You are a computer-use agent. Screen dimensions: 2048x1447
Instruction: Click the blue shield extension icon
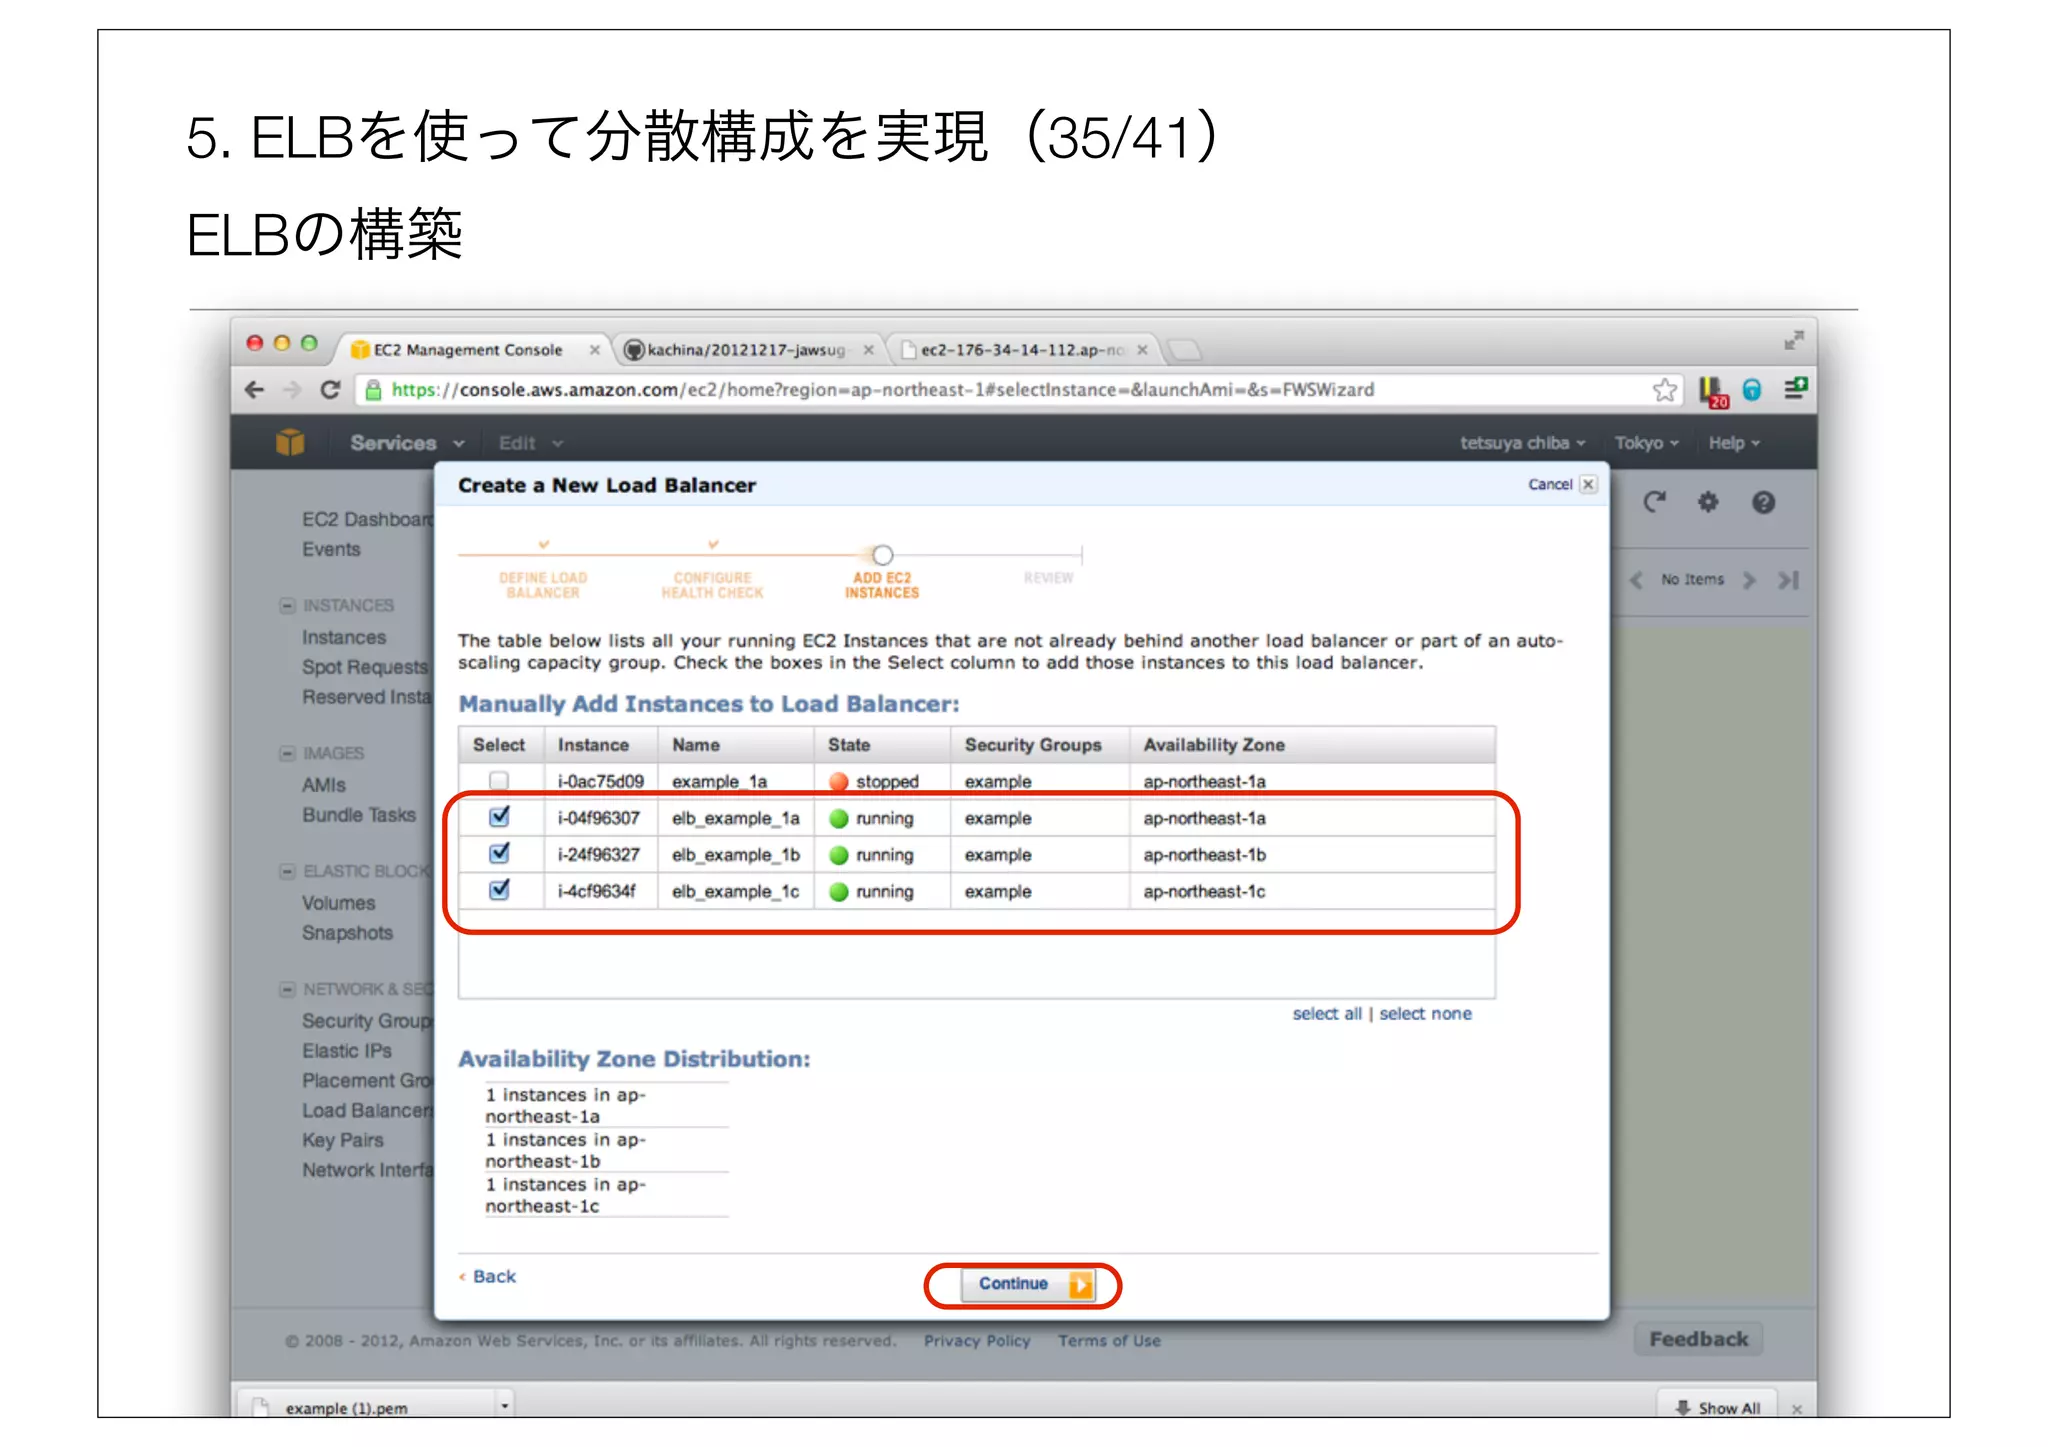point(1752,390)
